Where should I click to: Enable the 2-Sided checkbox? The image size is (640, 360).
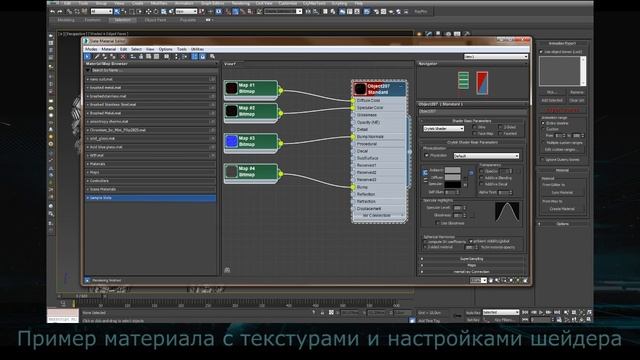pyautogui.click(x=500, y=127)
